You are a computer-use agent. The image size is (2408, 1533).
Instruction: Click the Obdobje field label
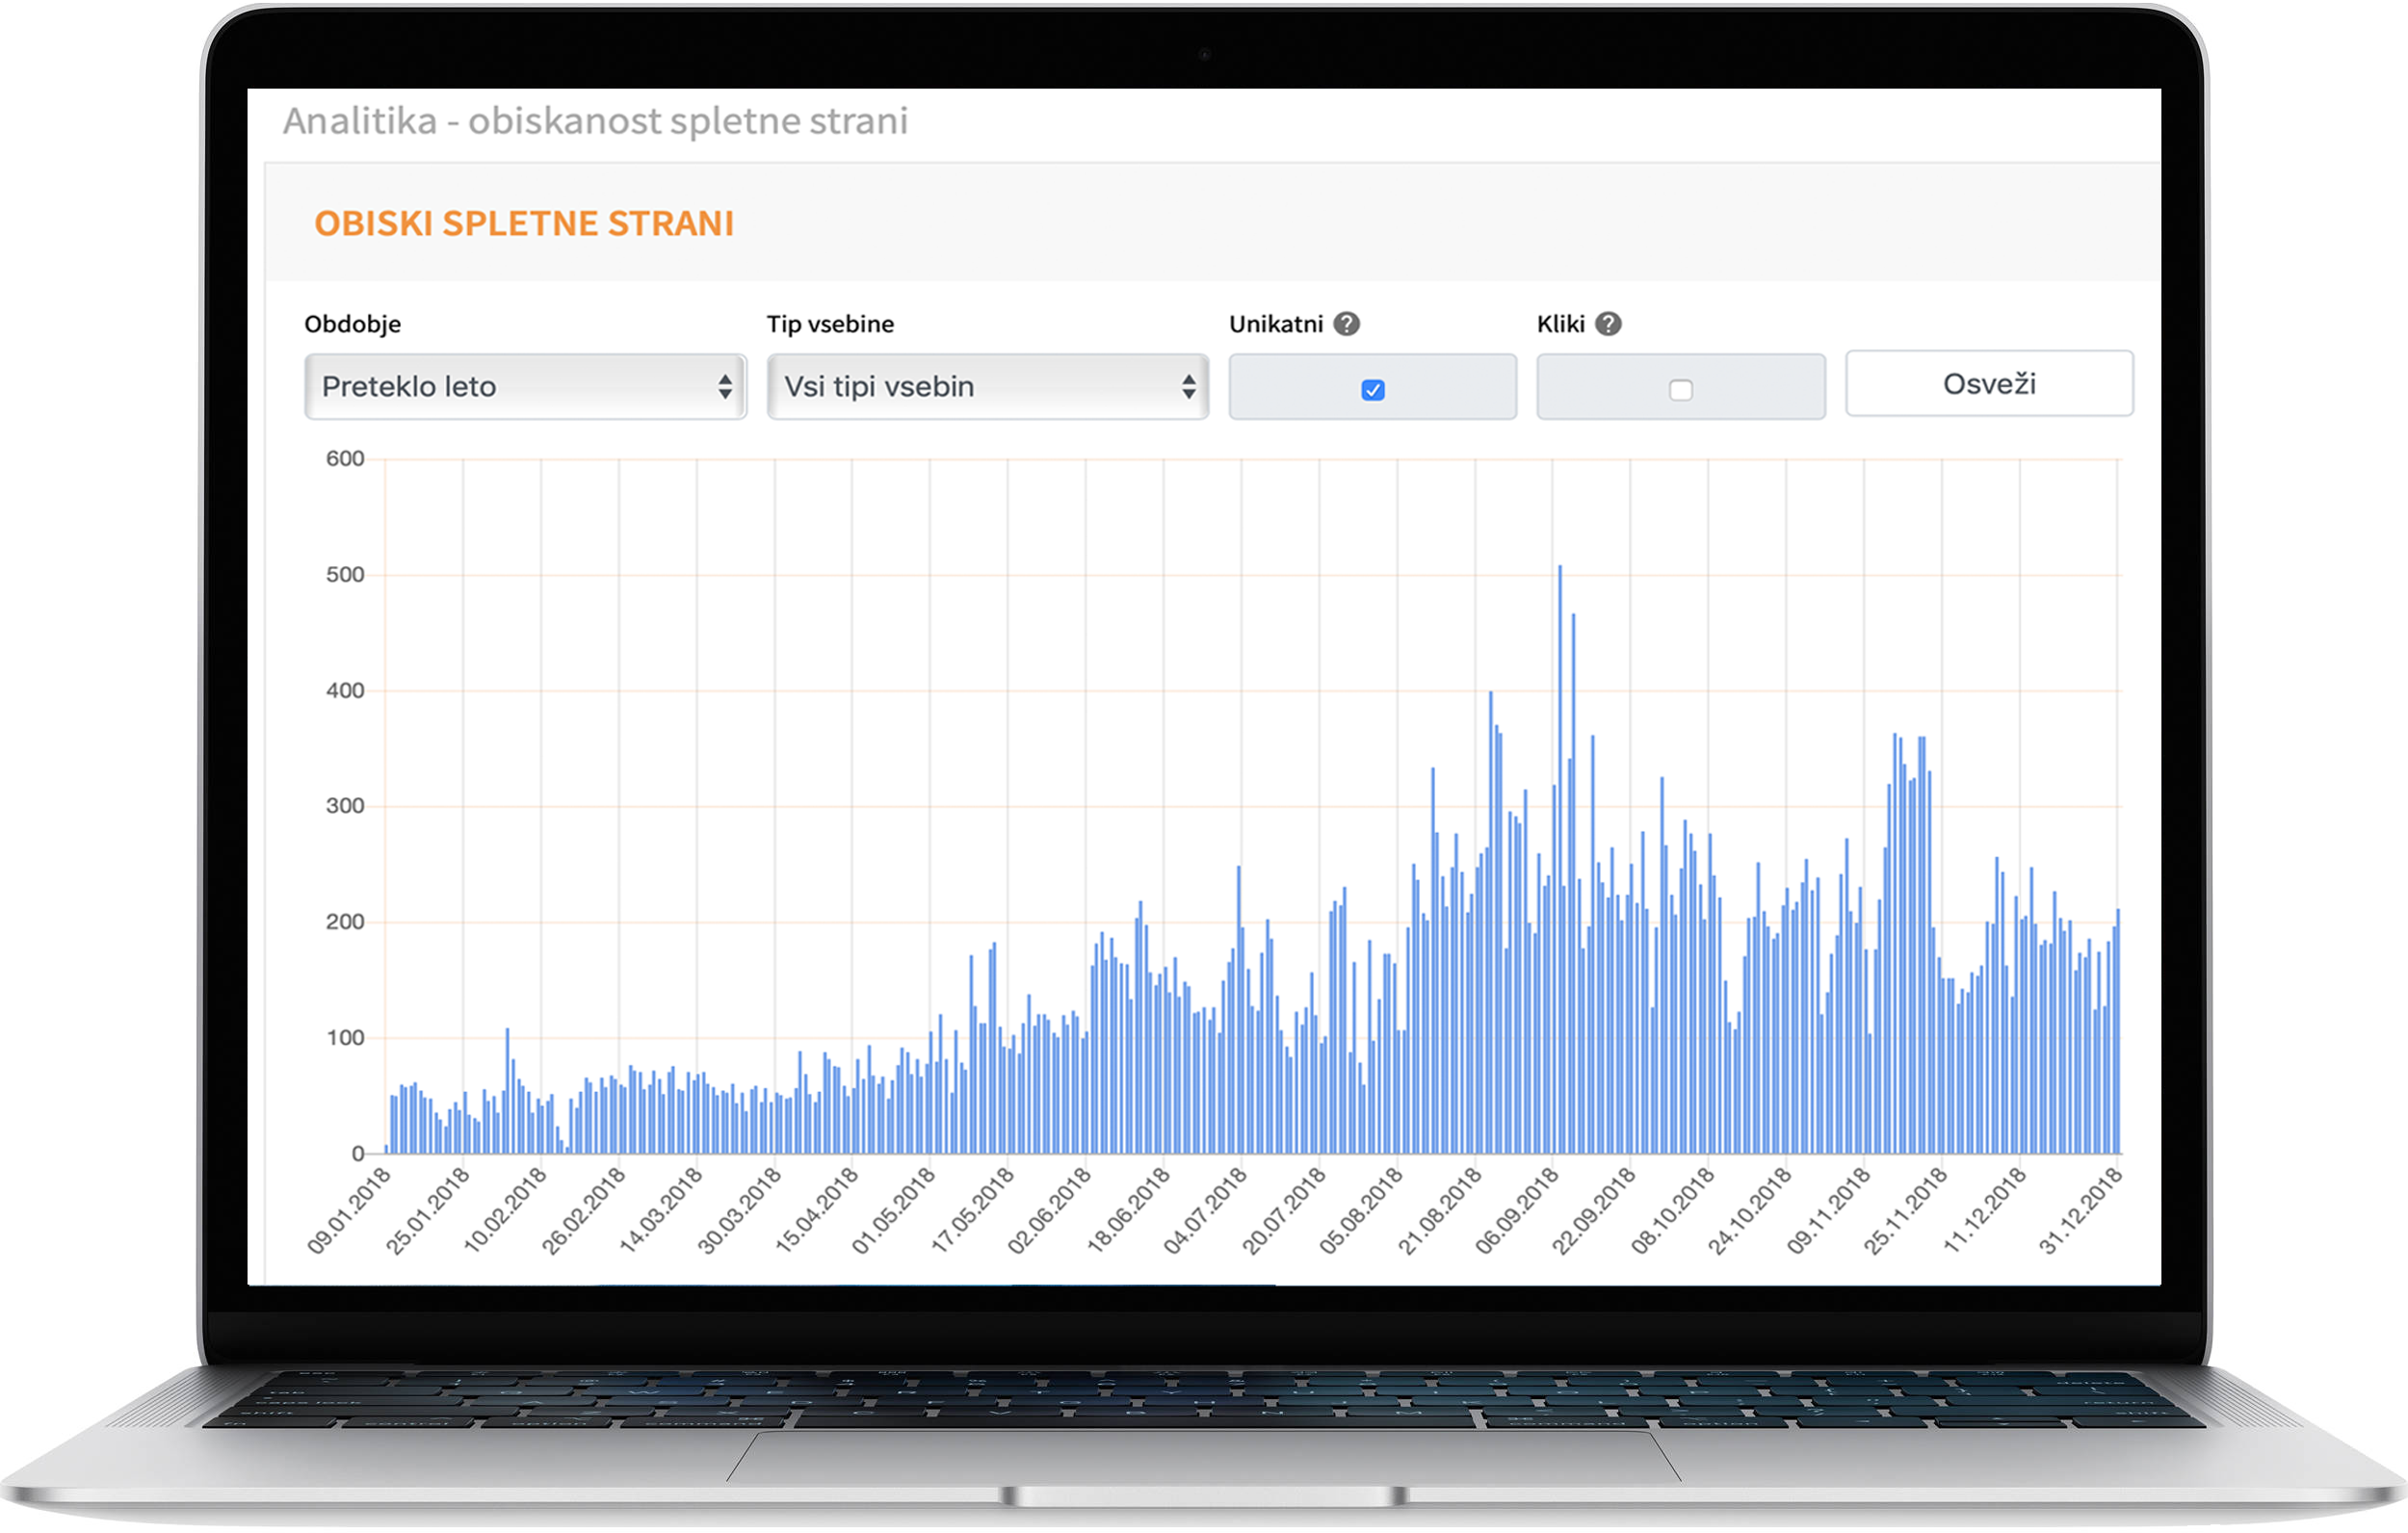(x=352, y=324)
